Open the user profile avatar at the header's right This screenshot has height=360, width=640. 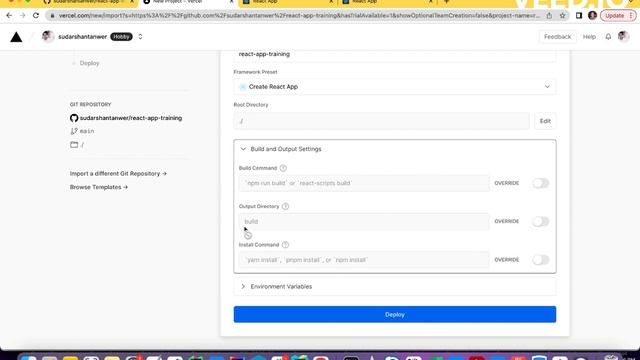[623, 36]
